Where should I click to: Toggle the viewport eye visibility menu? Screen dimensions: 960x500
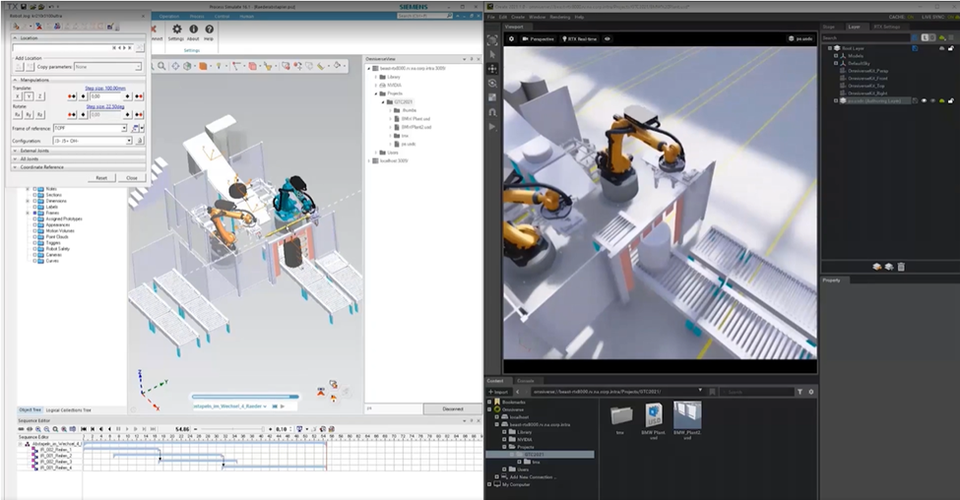tap(607, 39)
